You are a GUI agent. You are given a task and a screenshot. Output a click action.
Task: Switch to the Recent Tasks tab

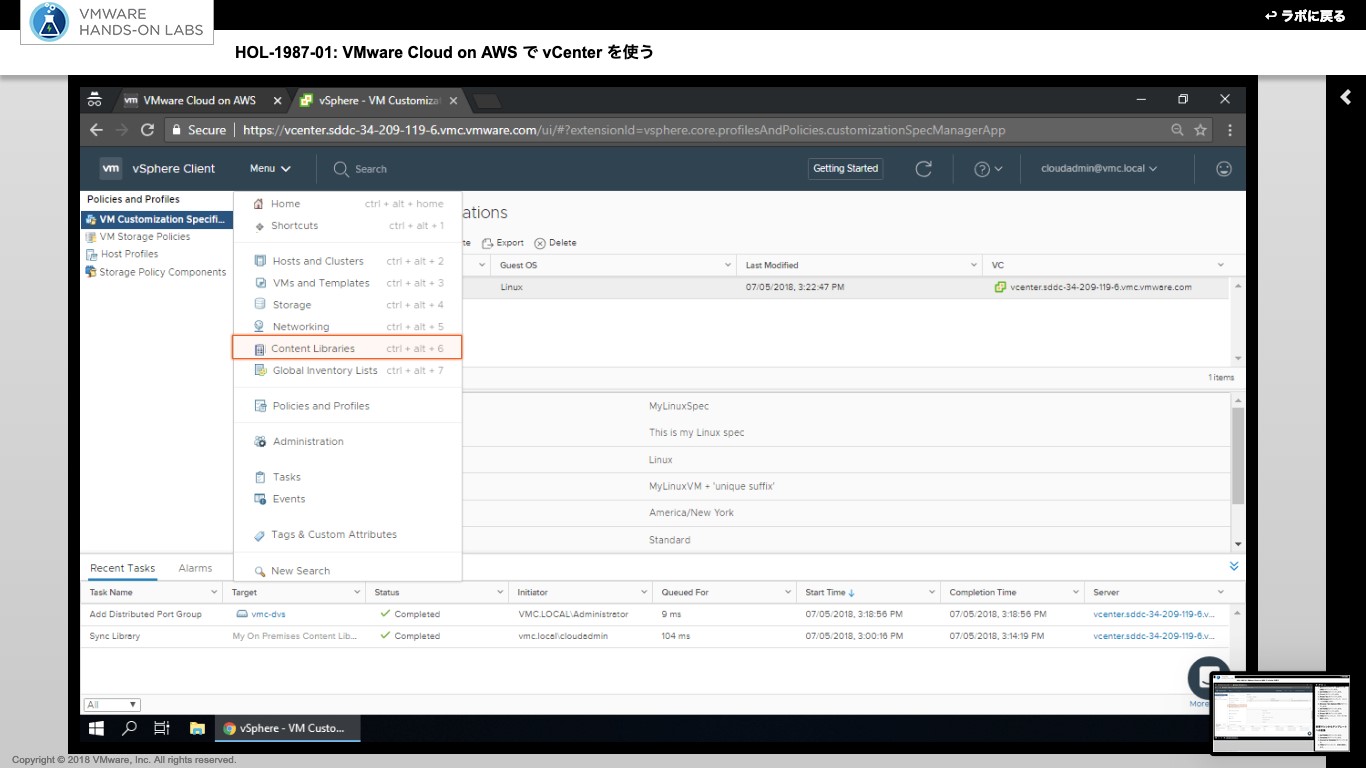click(123, 568)
